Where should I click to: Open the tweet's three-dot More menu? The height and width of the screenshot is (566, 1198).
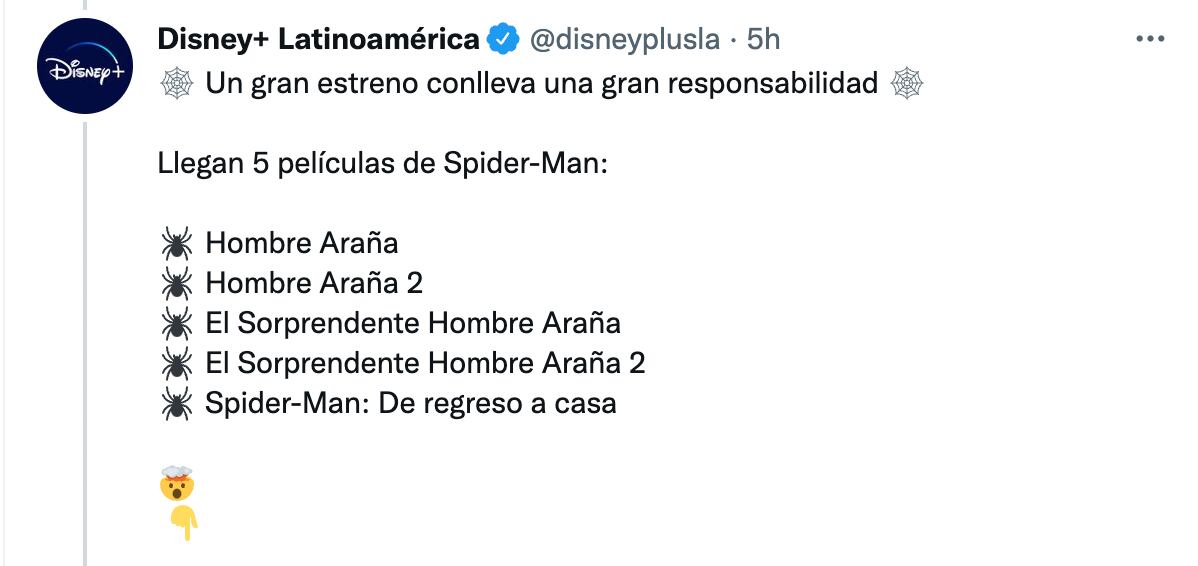tap(1150, 39)
